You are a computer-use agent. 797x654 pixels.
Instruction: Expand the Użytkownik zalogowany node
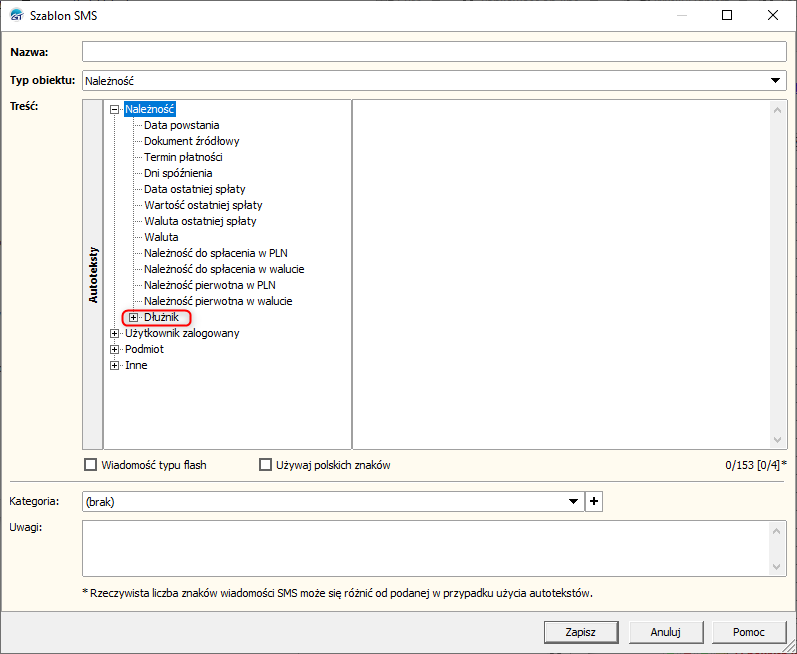coord(114,334)
